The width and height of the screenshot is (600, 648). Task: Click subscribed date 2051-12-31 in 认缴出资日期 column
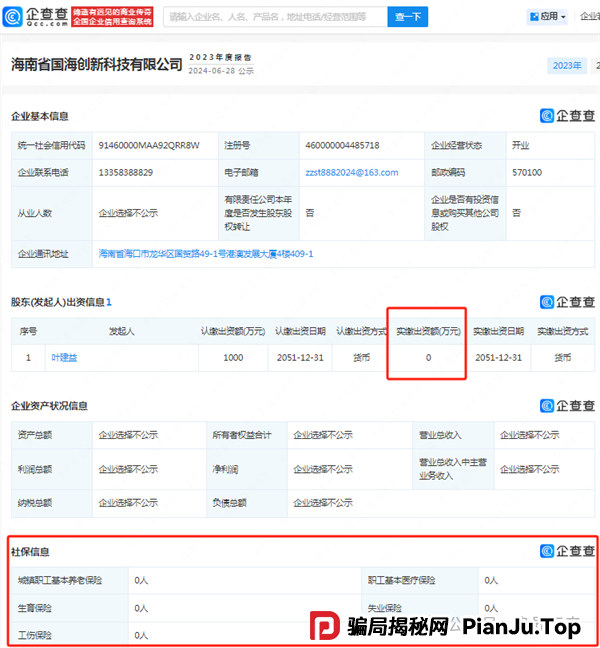(x=300, y=357)
